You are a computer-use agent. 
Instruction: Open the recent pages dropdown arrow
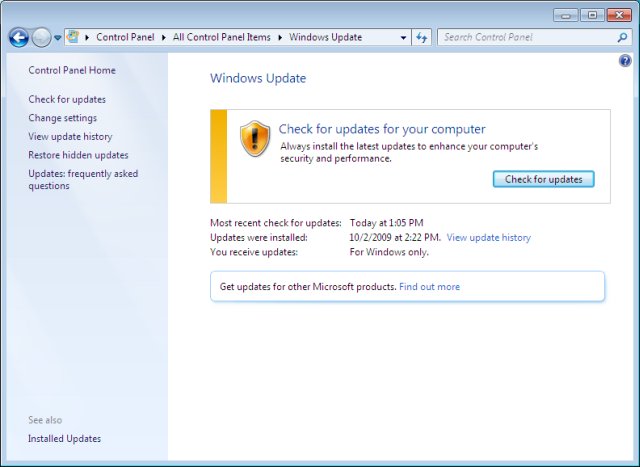pos(58,38)
